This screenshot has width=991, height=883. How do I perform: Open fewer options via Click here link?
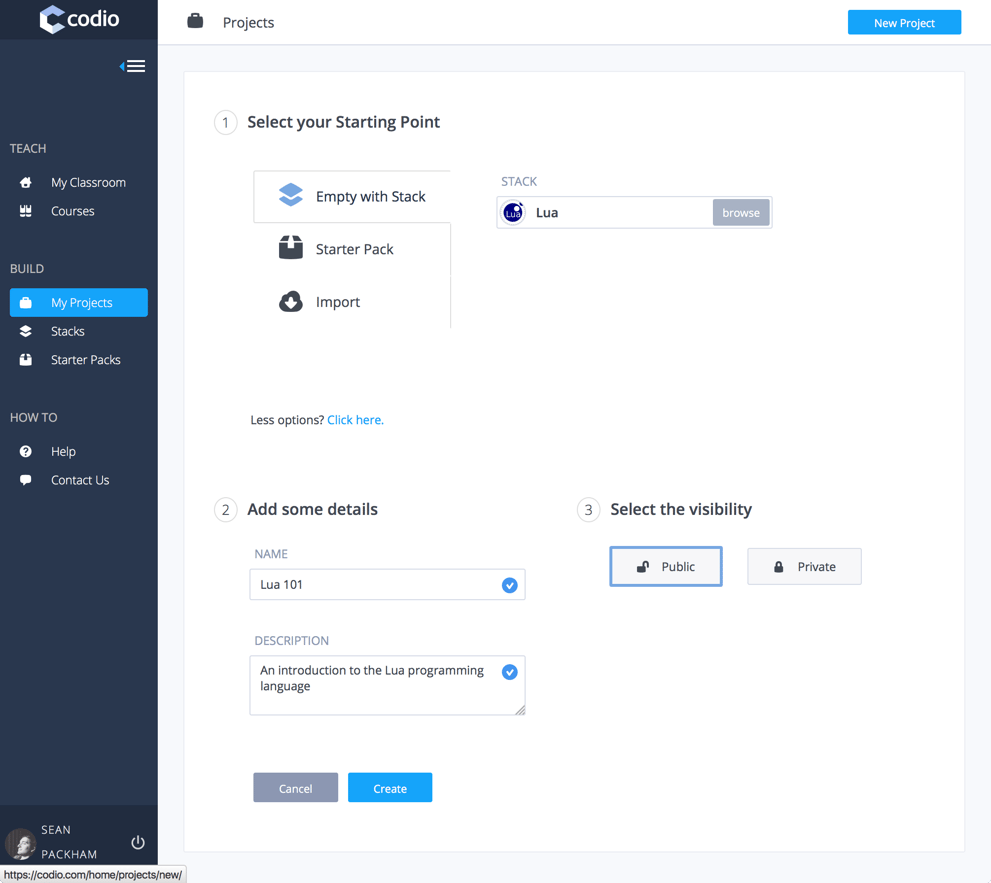click(x=355, y=419)
